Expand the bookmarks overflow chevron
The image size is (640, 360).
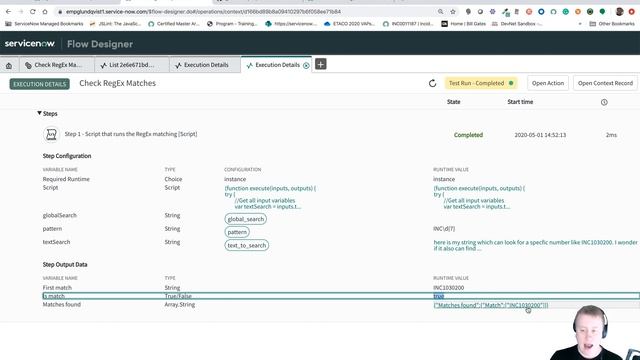[x=580, y=24]
